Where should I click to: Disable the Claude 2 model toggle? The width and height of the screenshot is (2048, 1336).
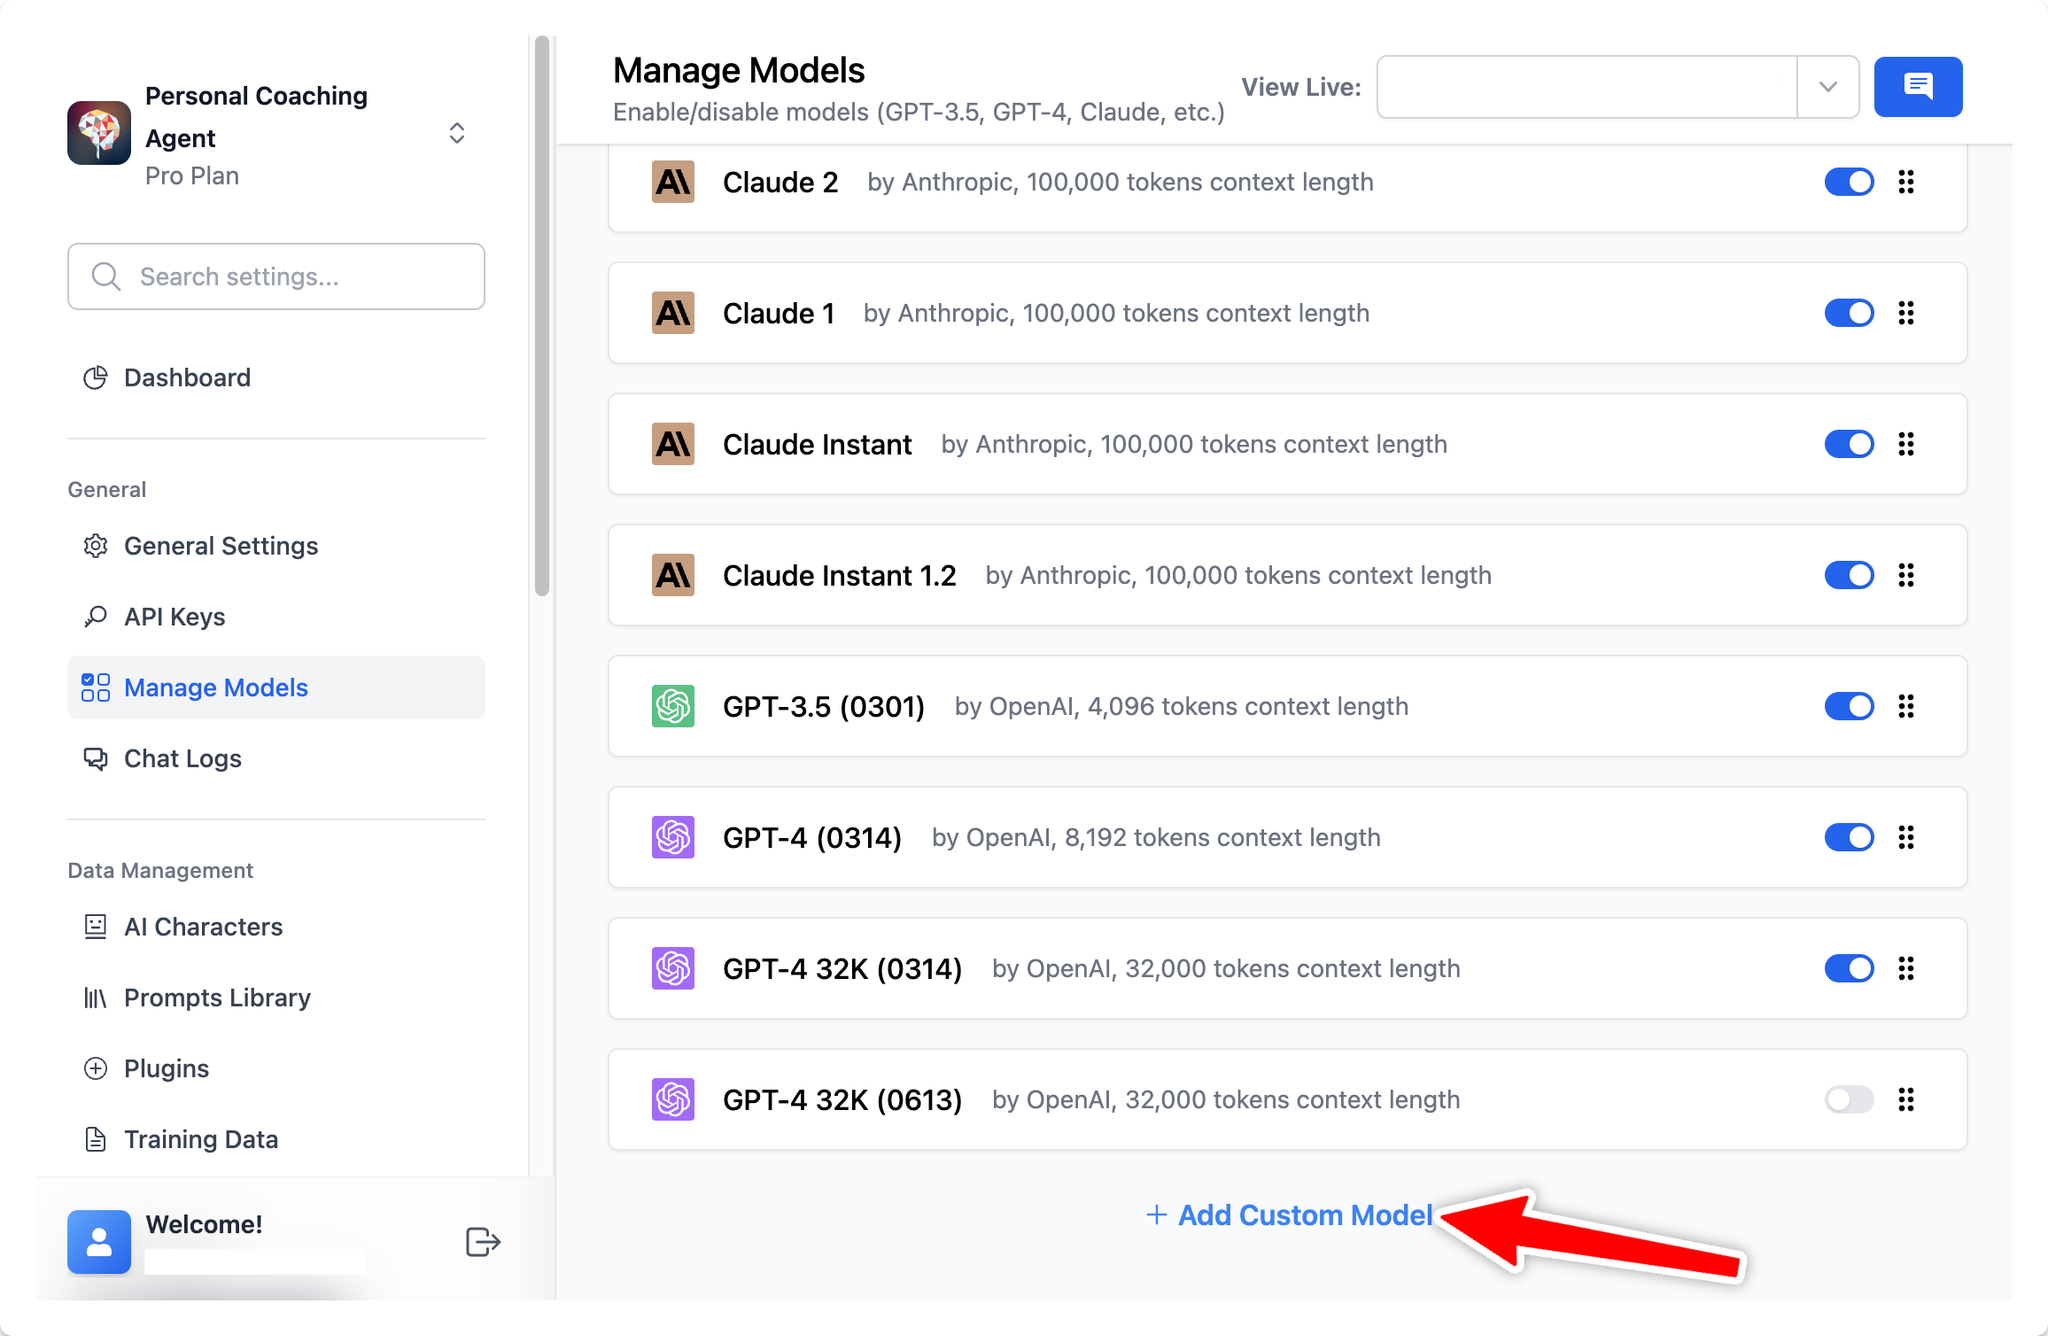[1849, 182]
